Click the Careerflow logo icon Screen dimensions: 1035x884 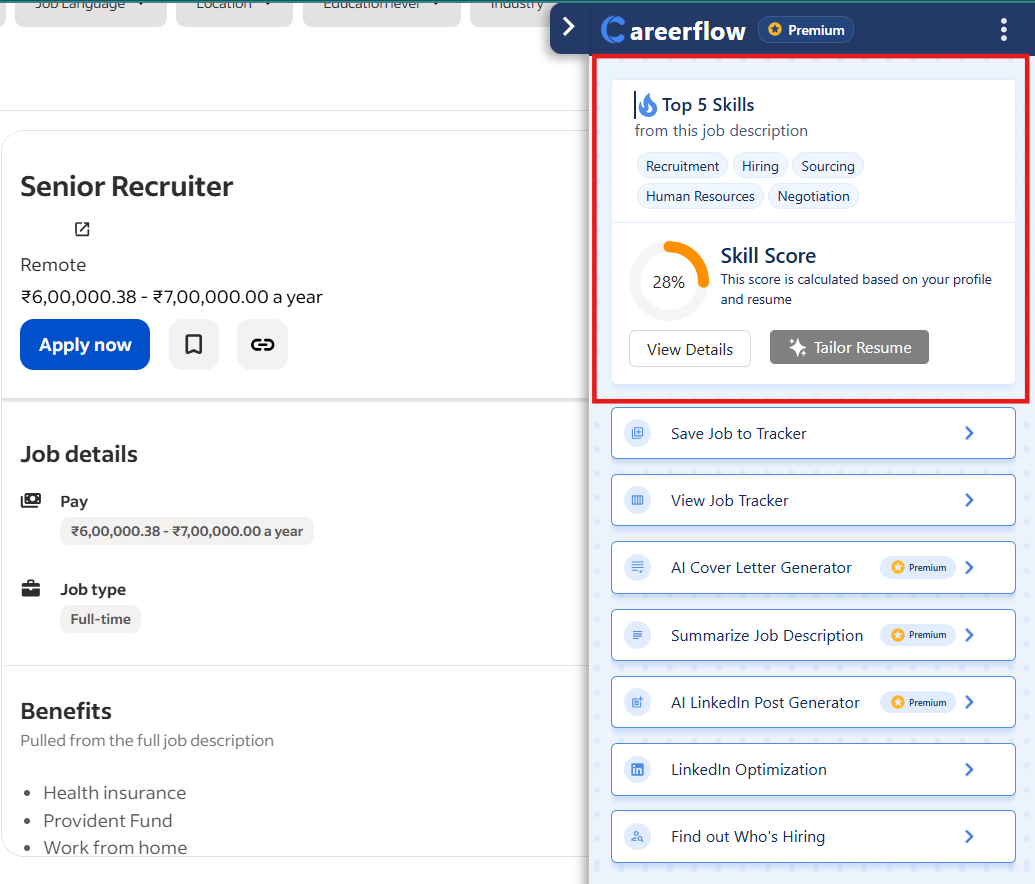coord(612,30)
